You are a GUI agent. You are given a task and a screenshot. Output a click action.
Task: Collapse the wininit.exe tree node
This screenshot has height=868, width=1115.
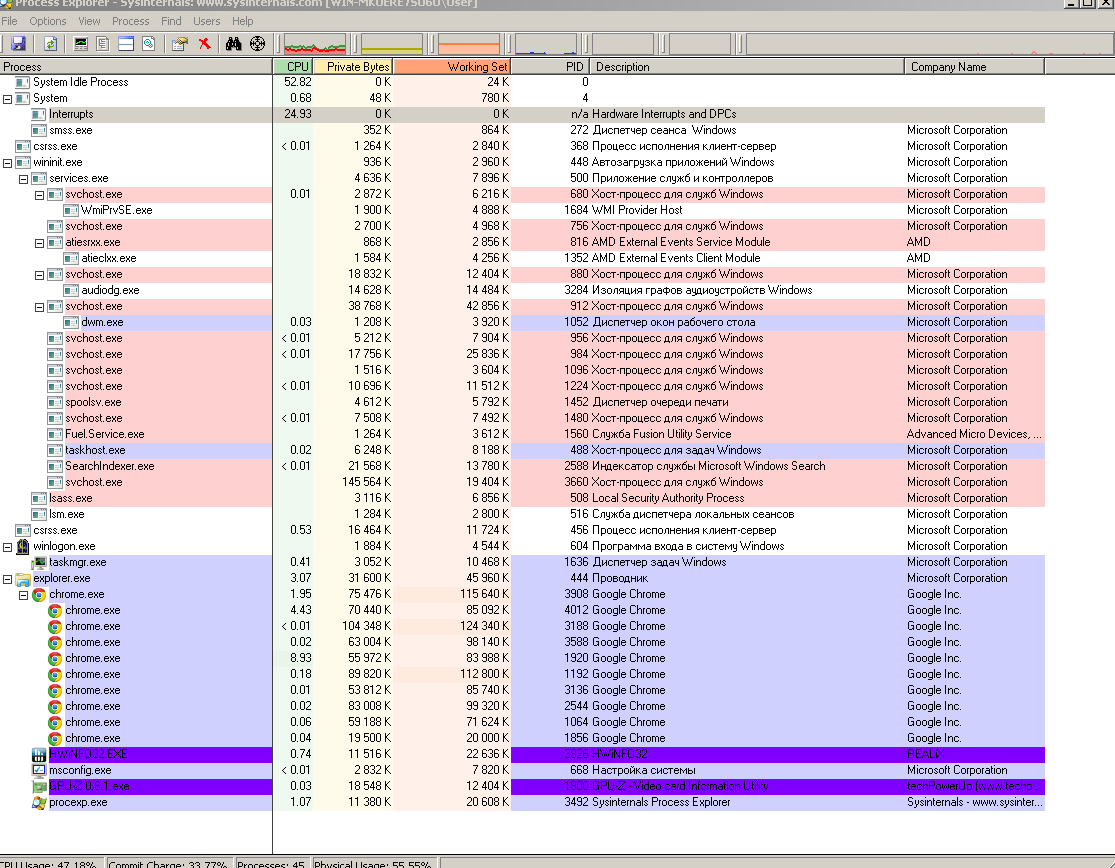(8, 163)
